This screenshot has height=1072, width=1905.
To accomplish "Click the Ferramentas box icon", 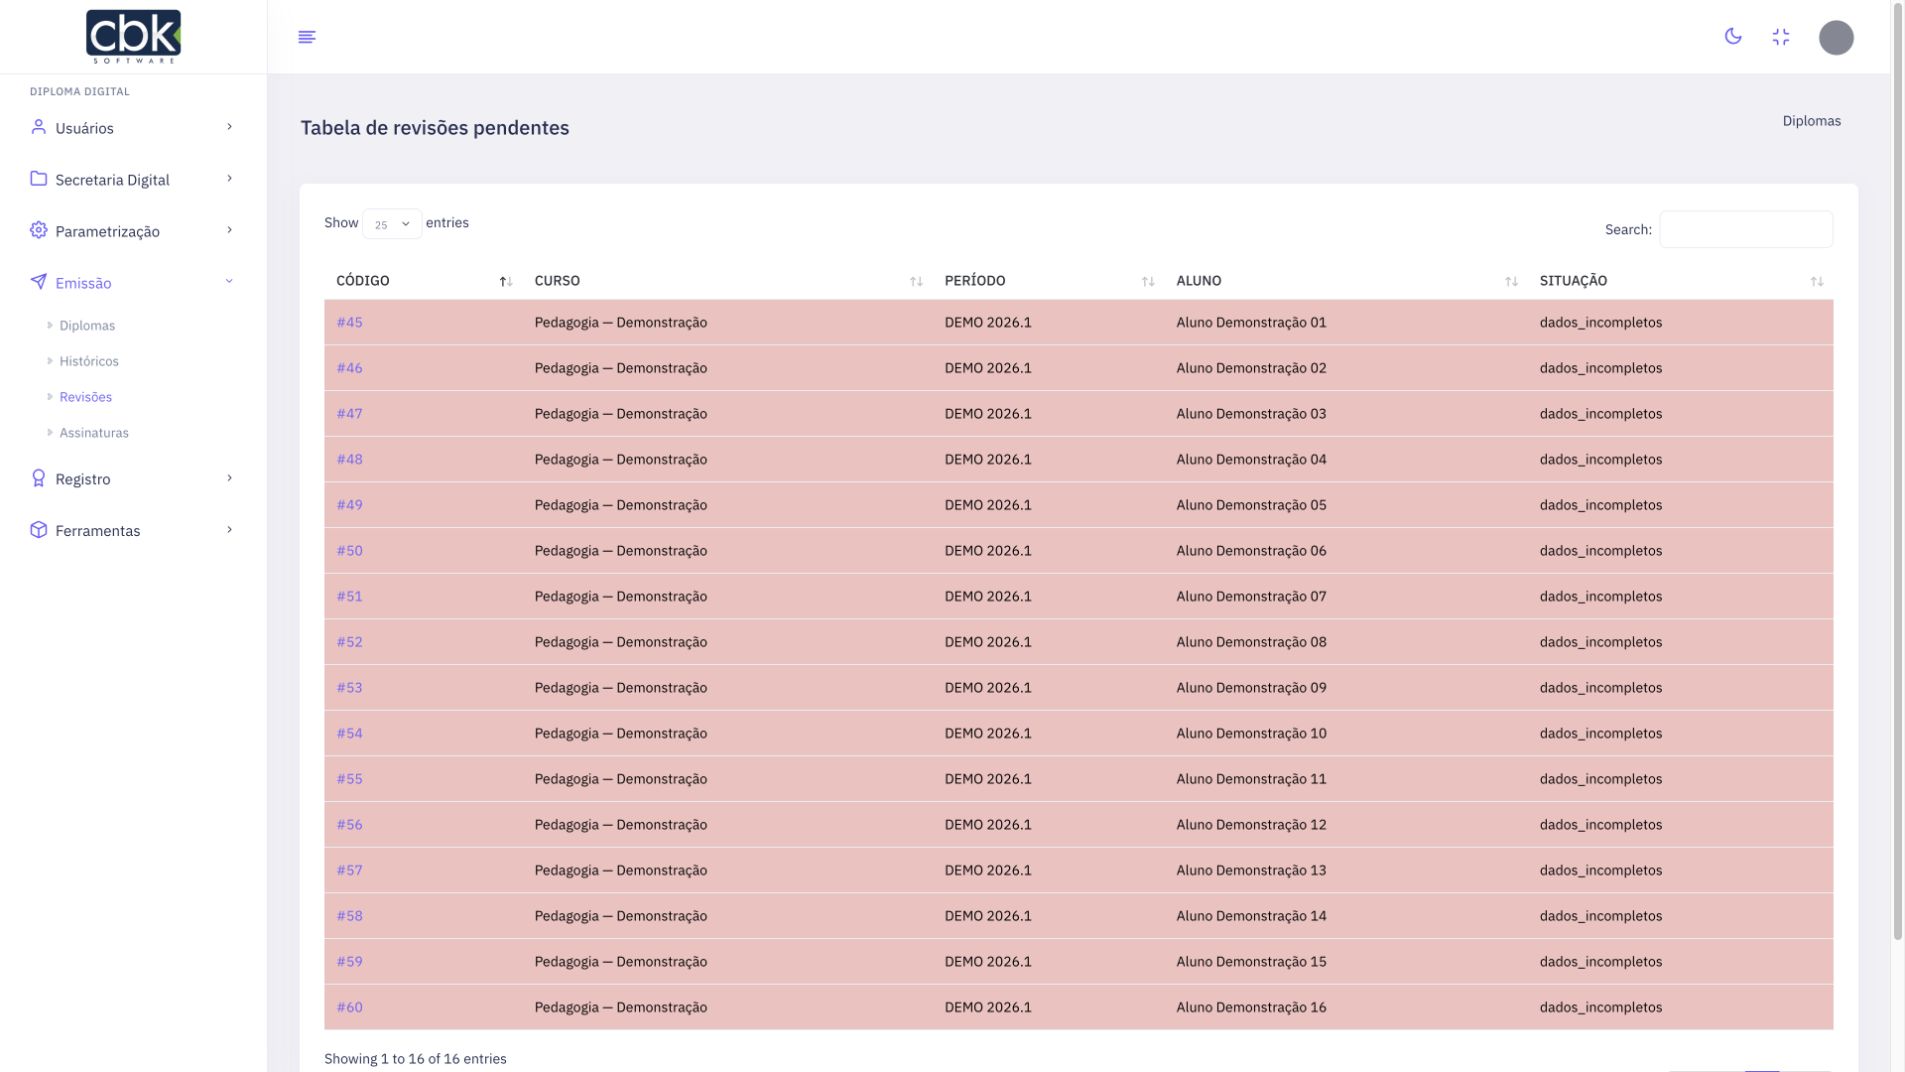I will pos(38,530).
